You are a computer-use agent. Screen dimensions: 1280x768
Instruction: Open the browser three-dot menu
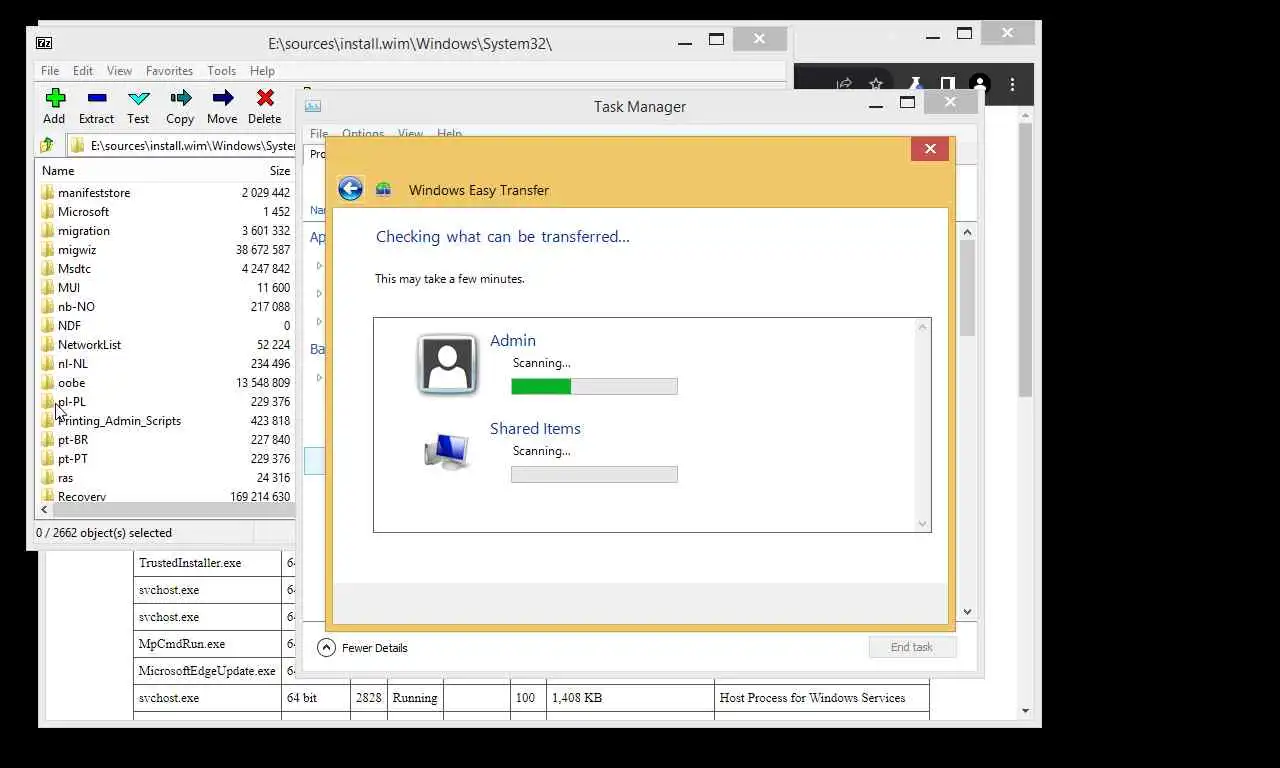1012,84
